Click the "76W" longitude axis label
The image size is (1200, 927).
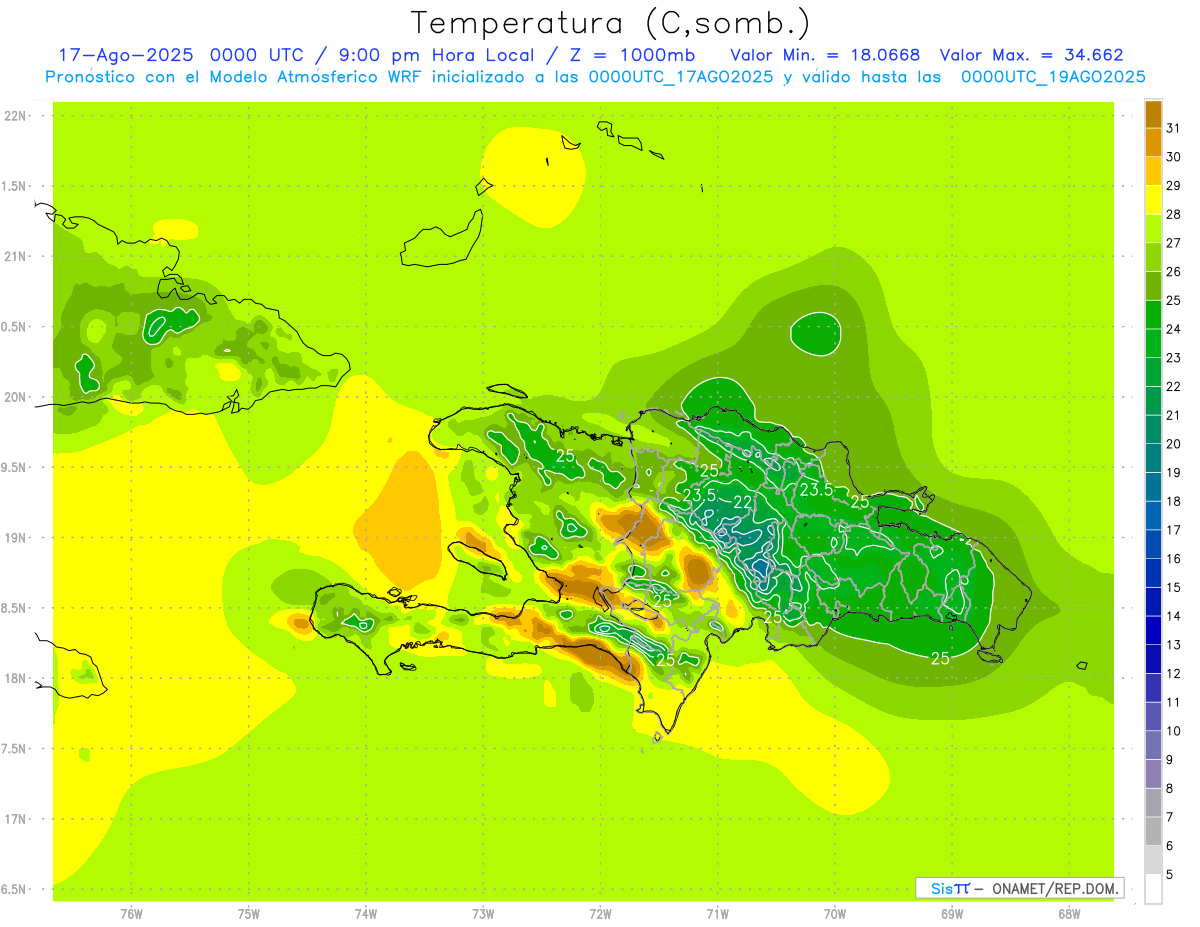pos(131,914)
